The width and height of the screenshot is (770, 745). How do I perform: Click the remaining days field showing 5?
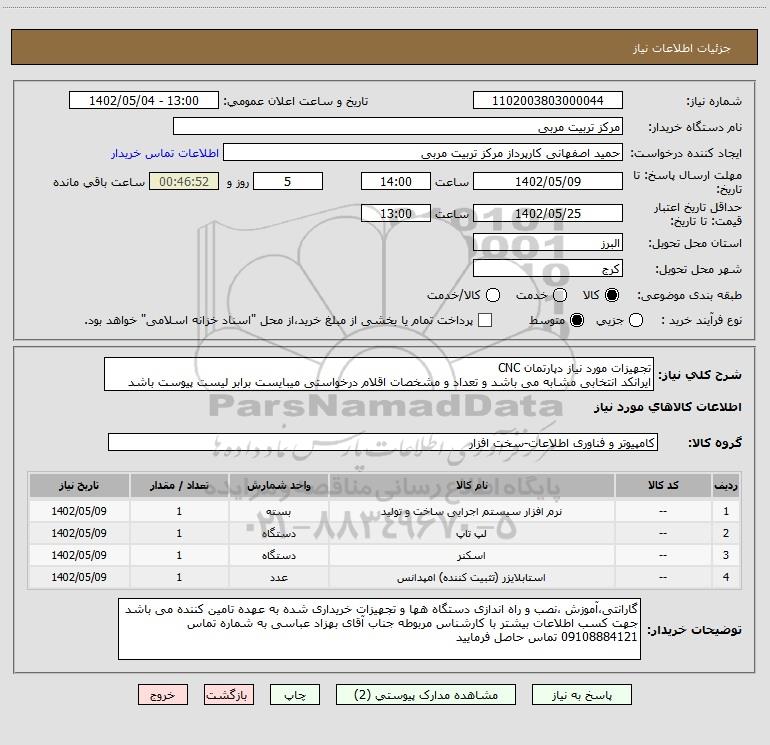[288, 181]
